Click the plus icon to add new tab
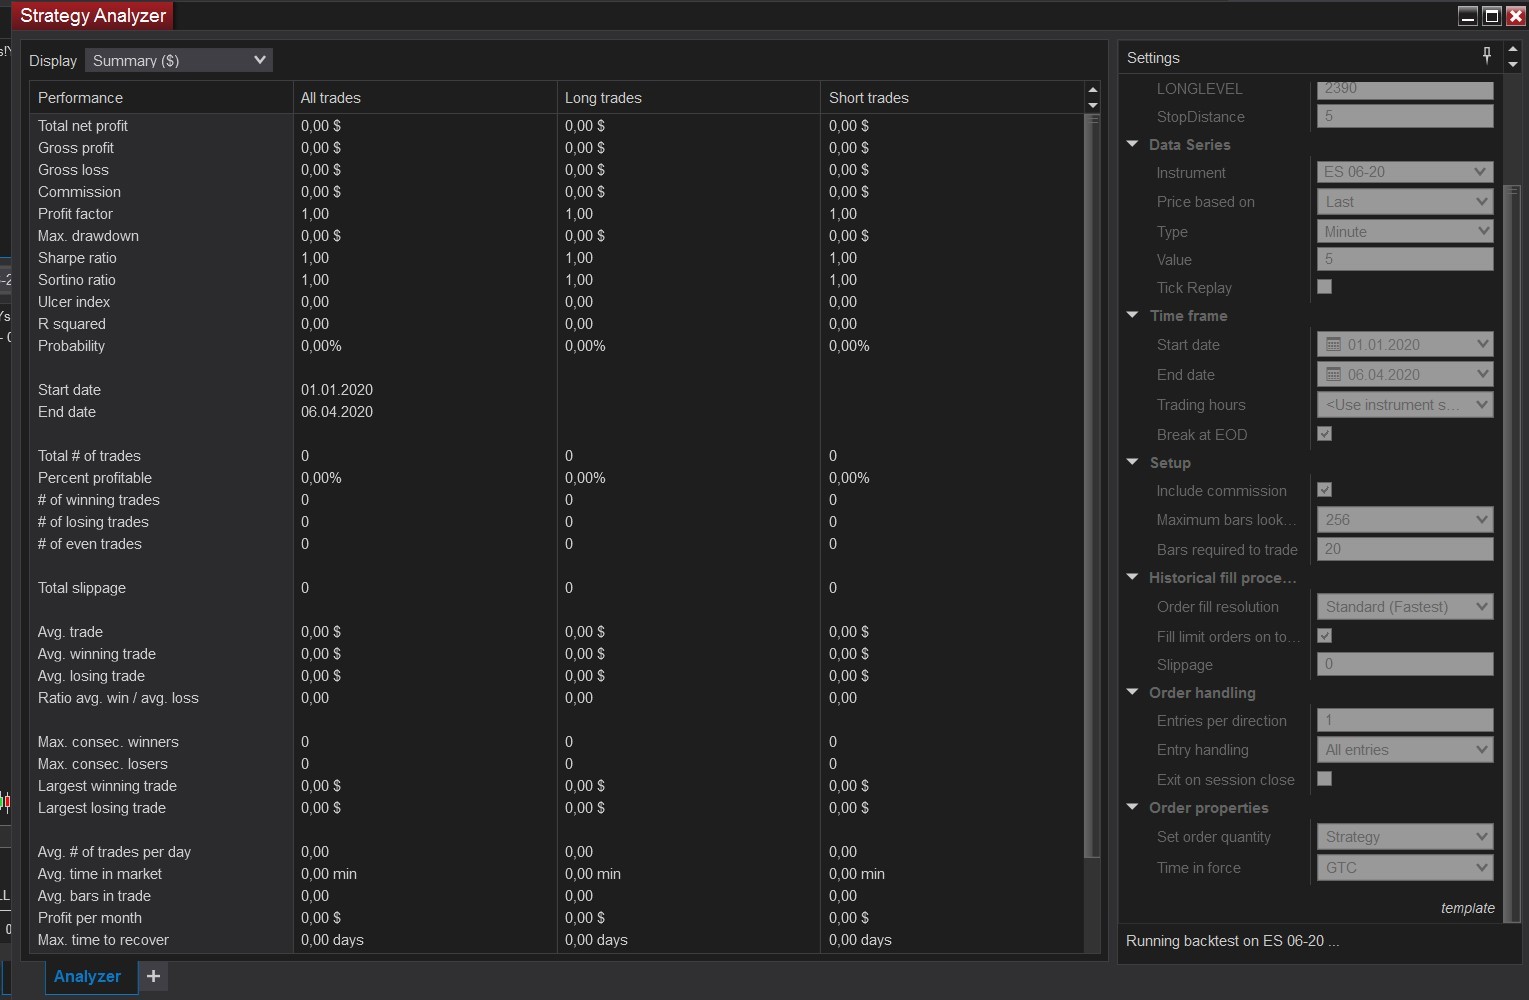Image resolution: width=1529 pixels, height=1000 pixels. coord(153,976)
